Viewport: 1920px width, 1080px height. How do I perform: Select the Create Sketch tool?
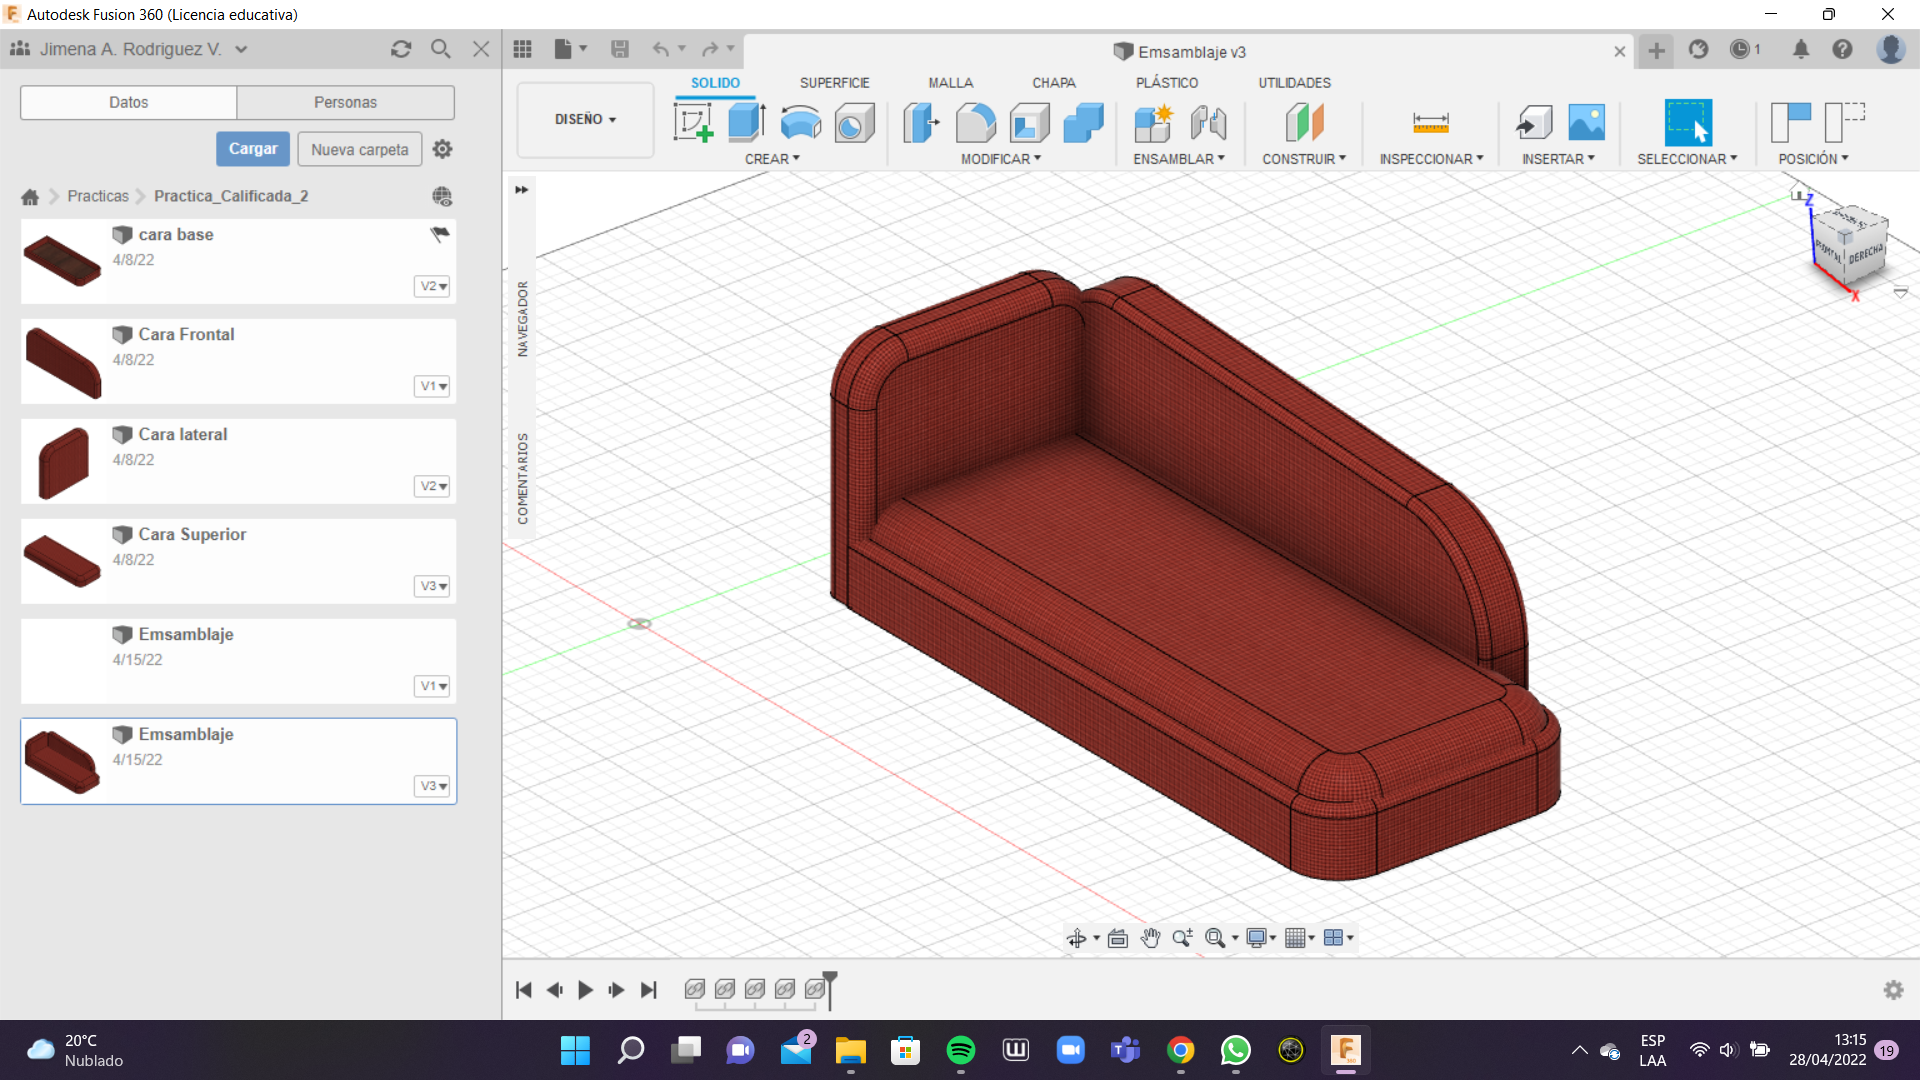tap(693, 123)
